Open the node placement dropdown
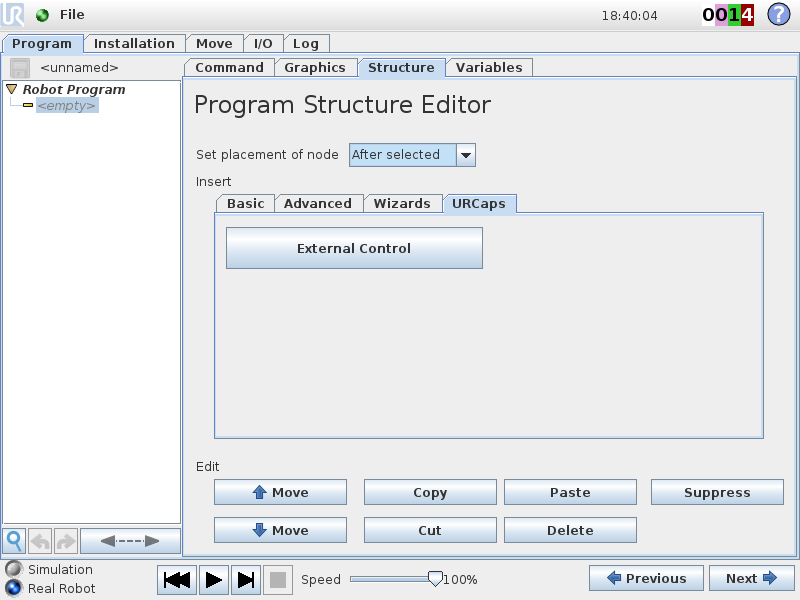This screenshot has width=800, height=600. (x=465, y=155)
